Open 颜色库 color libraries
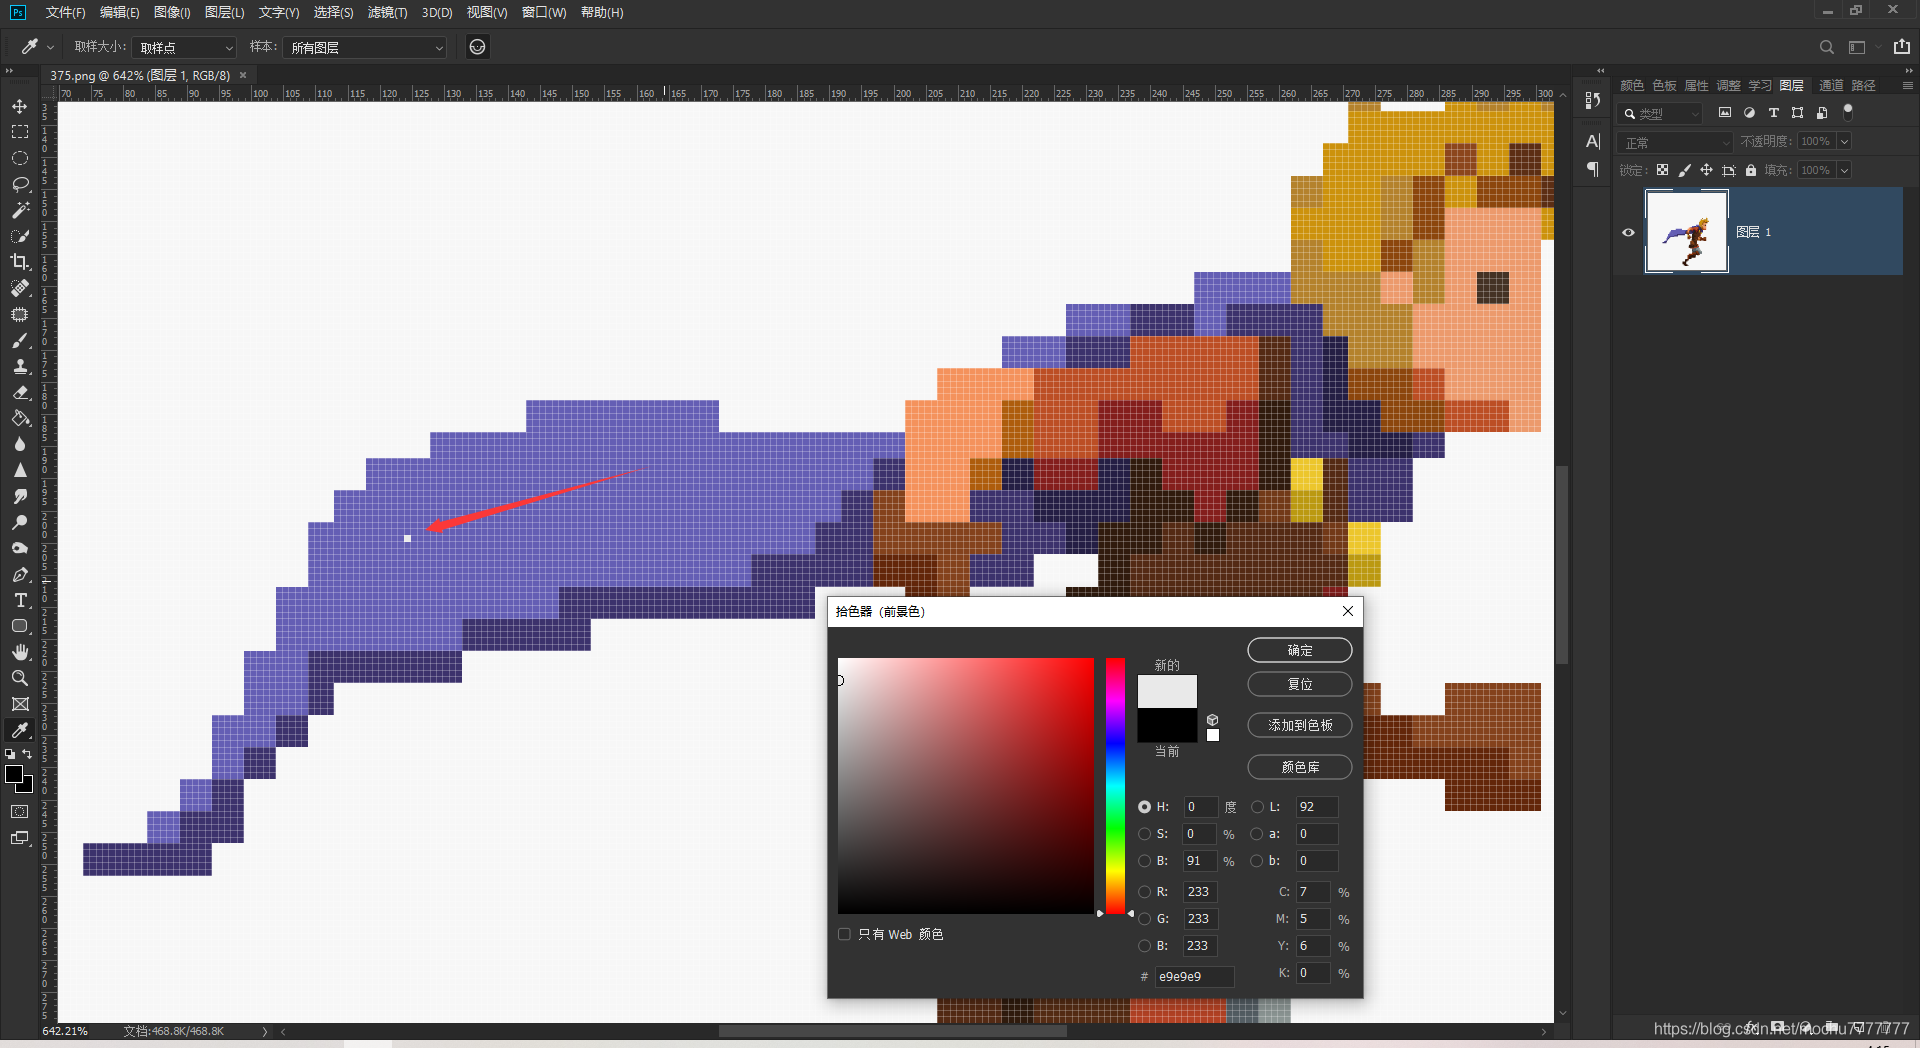Image resolution: width=1920 pixels, height=1048 pixels. (1300, 767)
